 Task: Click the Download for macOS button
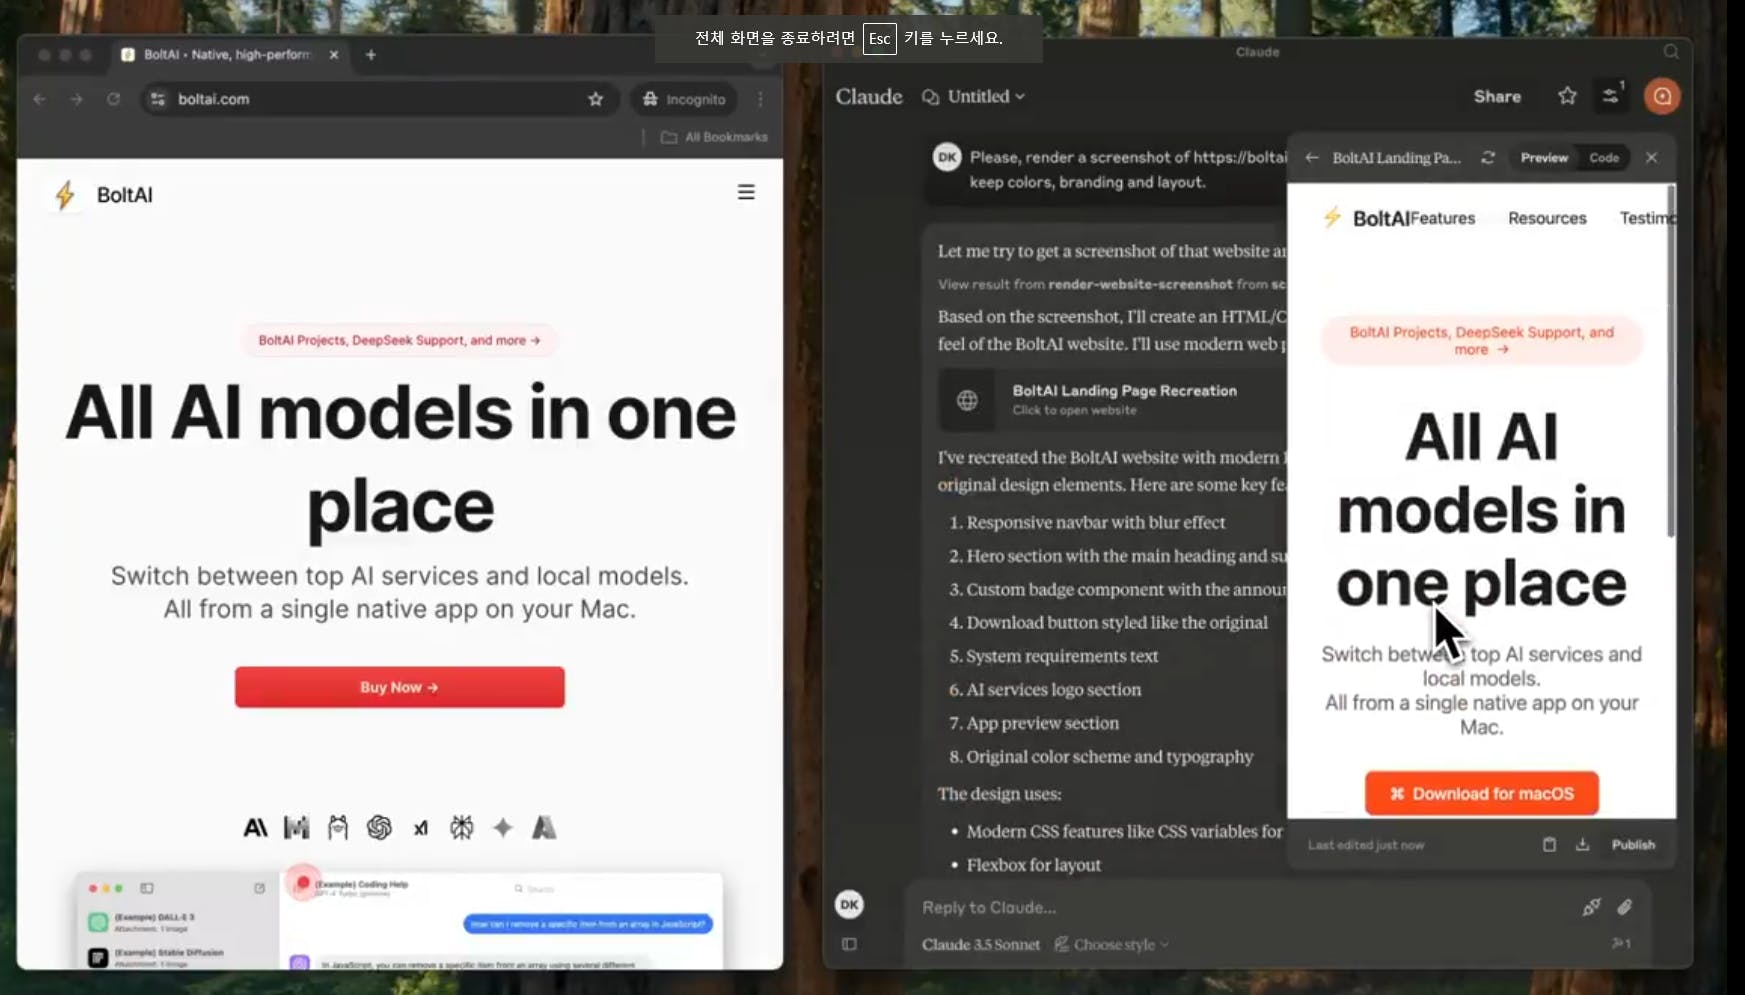[x=1482, y=794]
